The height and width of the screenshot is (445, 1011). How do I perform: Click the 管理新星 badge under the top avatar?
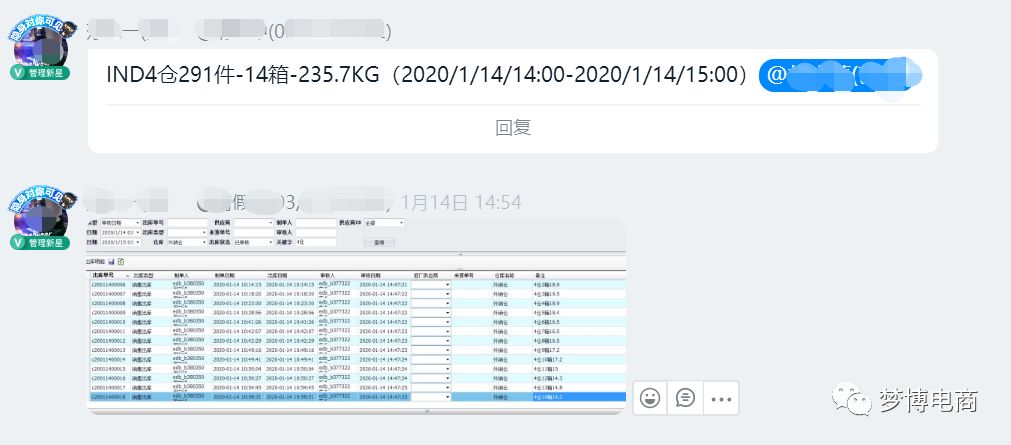tap(40, 73)
